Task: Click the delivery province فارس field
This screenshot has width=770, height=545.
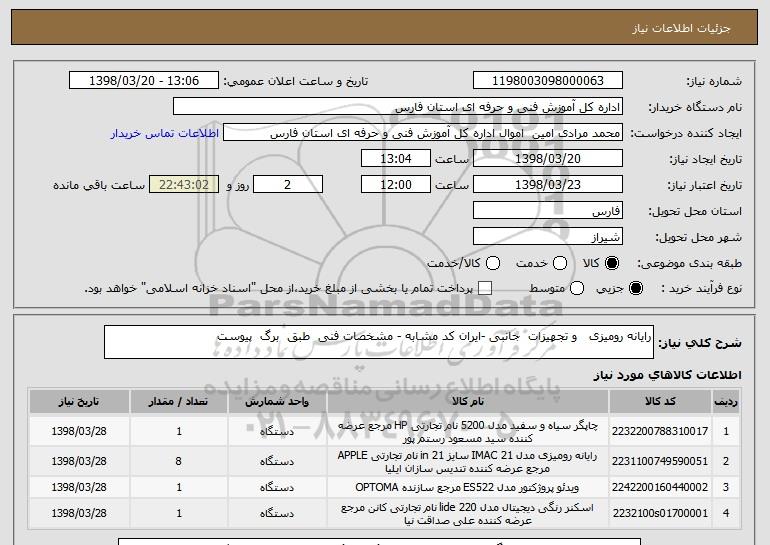Action: tap(548, 211)
